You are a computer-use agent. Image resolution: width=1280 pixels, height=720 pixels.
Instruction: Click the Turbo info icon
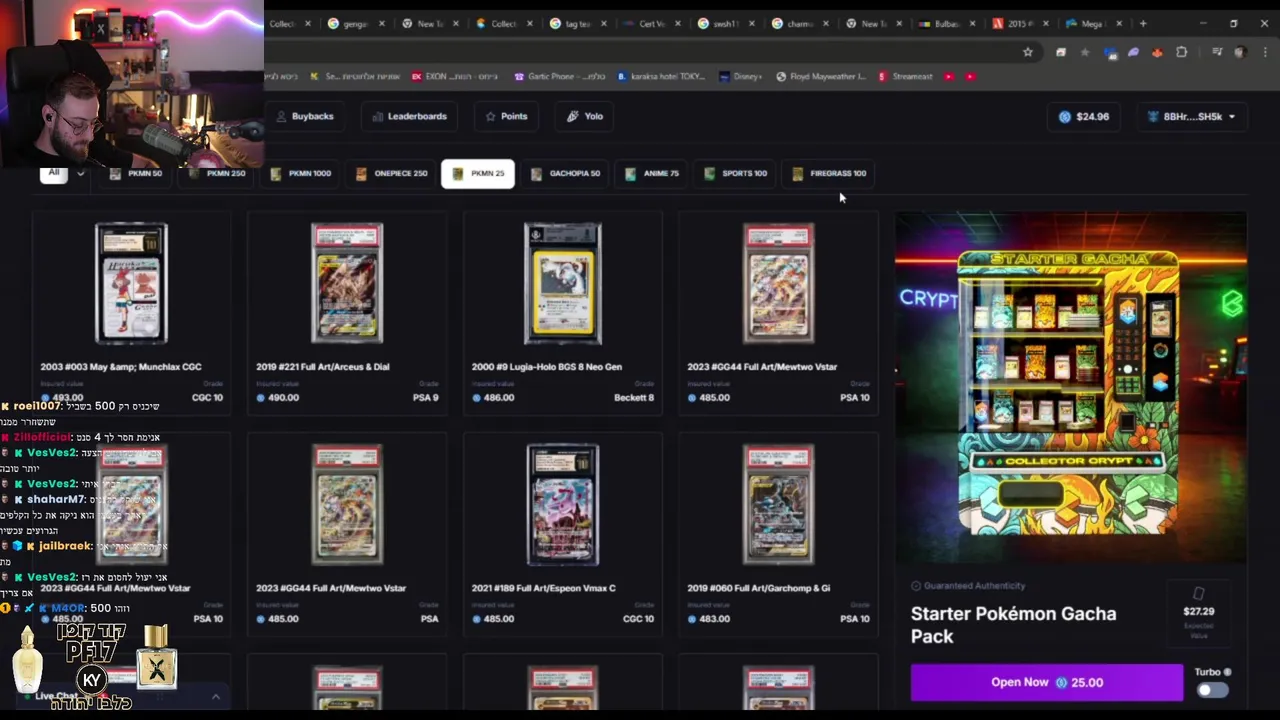click(1228, 672)
